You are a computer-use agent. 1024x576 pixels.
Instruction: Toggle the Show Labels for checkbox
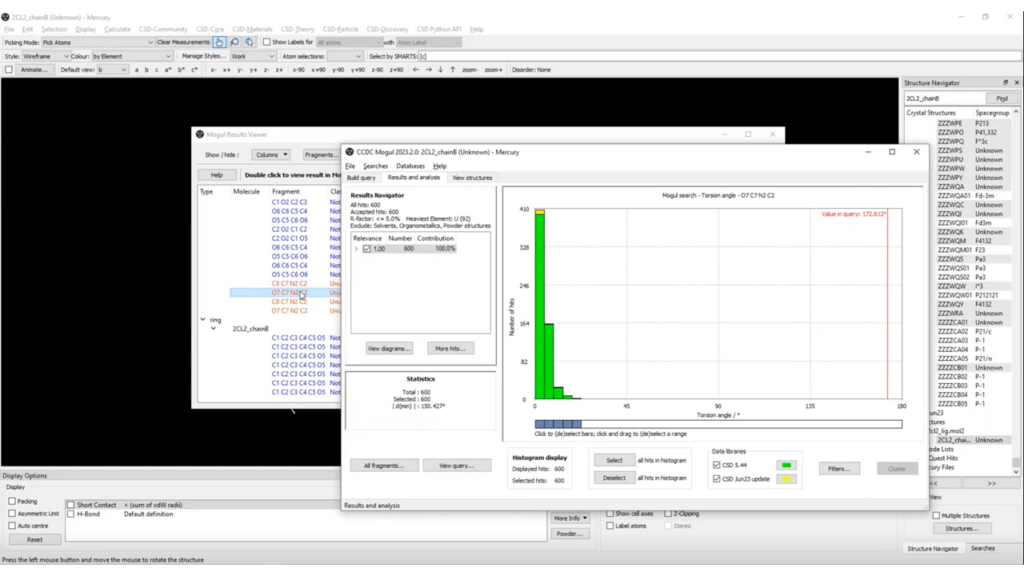tap(267, 43)
